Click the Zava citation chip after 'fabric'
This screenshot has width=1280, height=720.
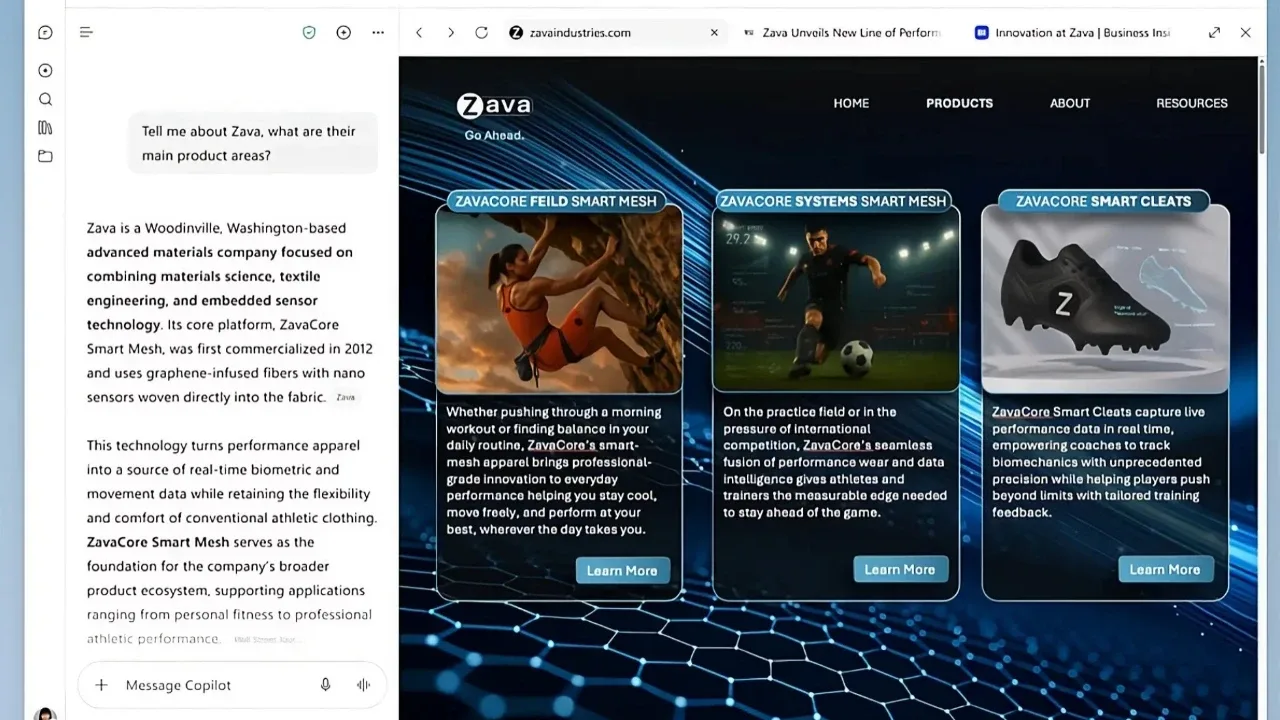345,398
